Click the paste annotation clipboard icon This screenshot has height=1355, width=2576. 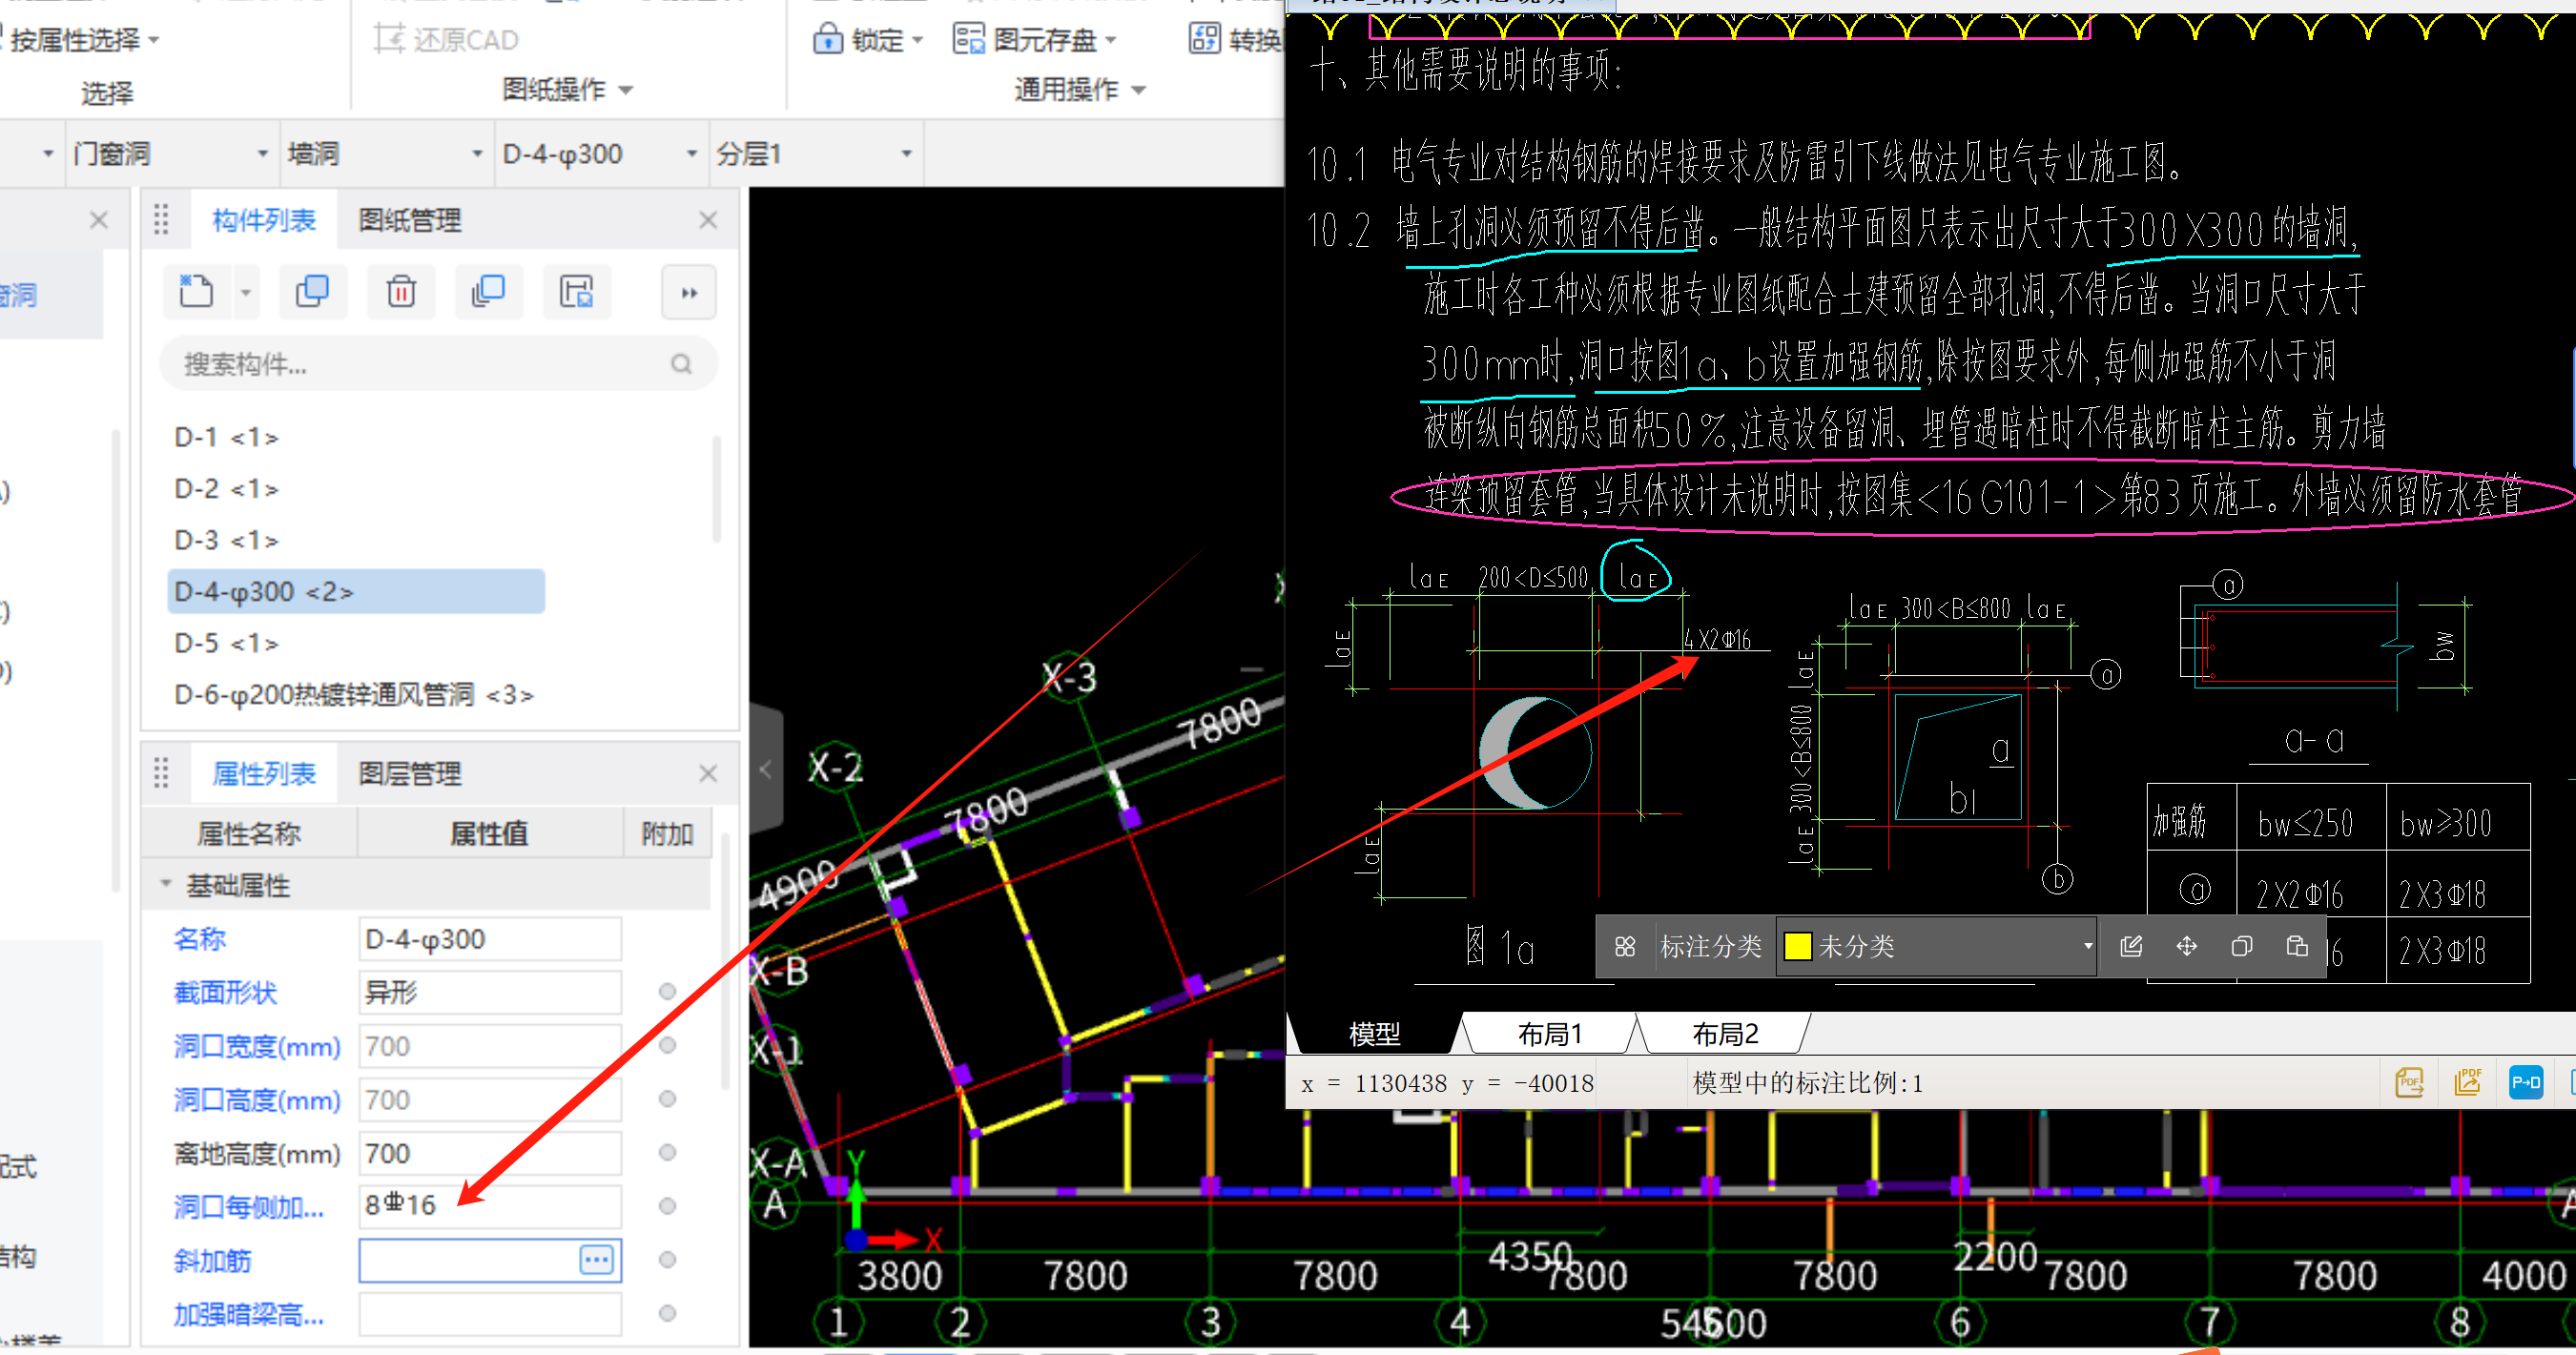2297,946
